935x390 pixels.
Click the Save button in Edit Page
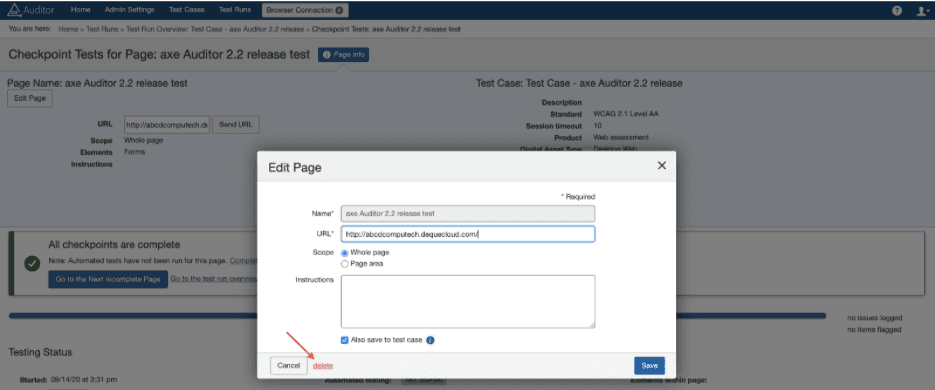click(649, 366)
